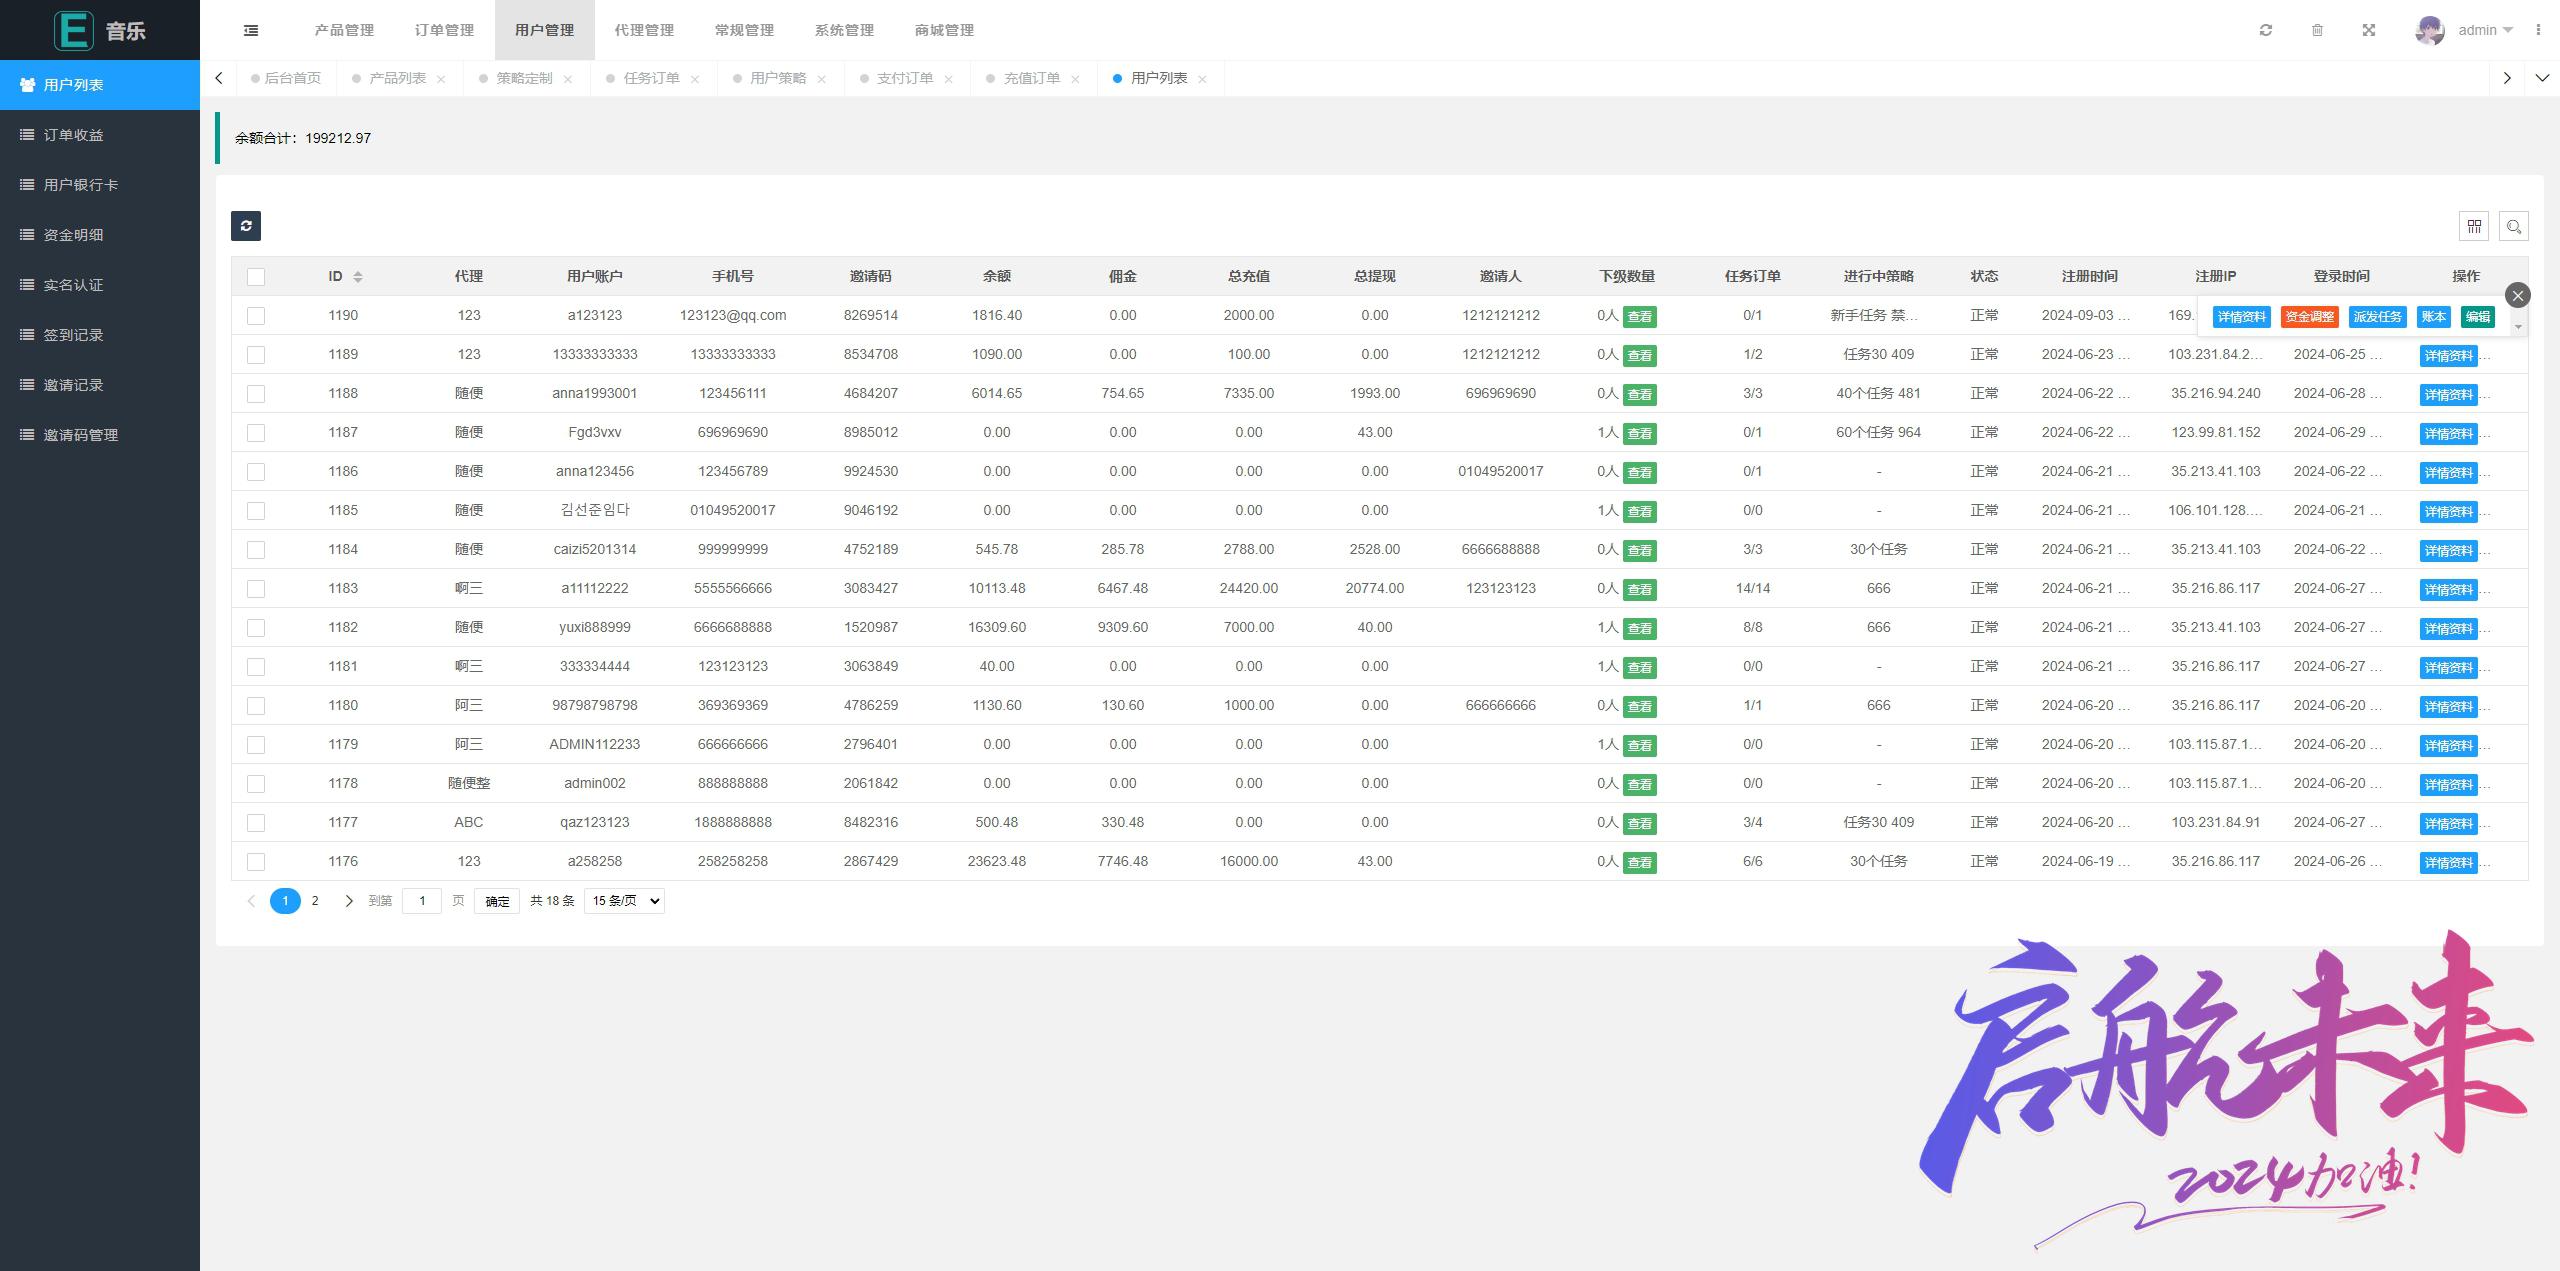Open the 商城管理 top menu

click(x=944, y=30)
